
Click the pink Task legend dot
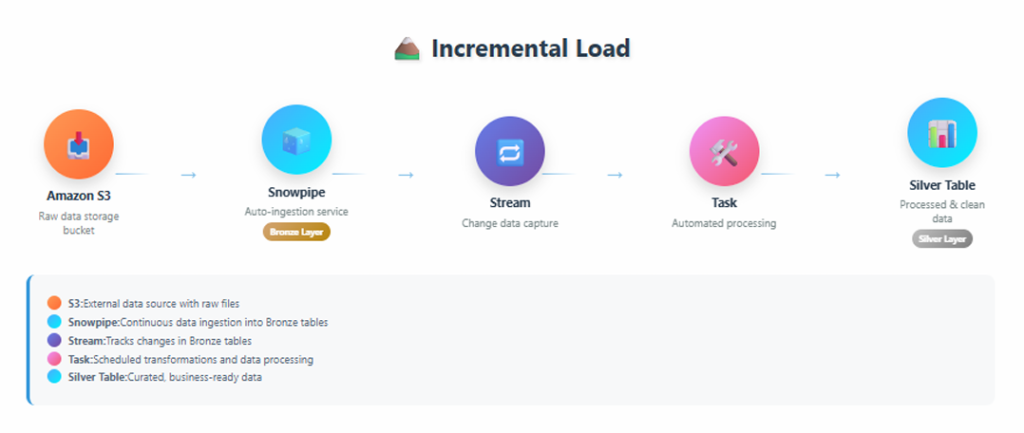click(x=53, y=358)
